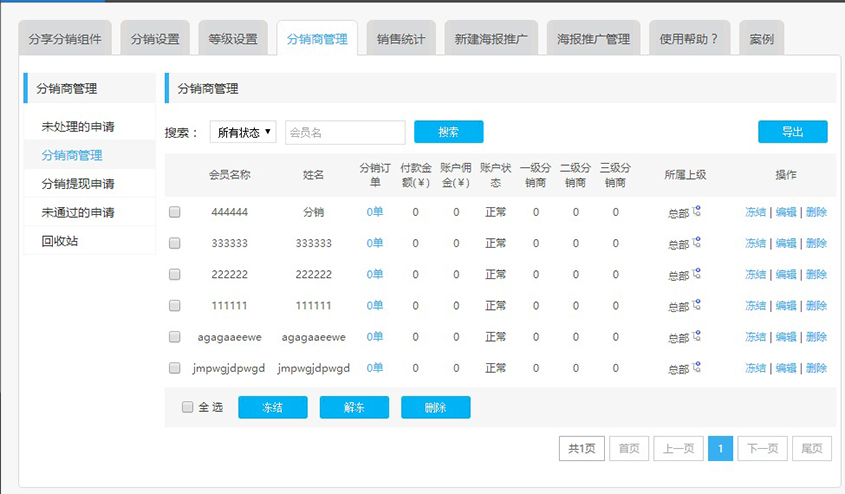Viewport: 845px width, 494px height.
Task: Click the superior-change icon in row 111111
Action: (x=697, y=305)
